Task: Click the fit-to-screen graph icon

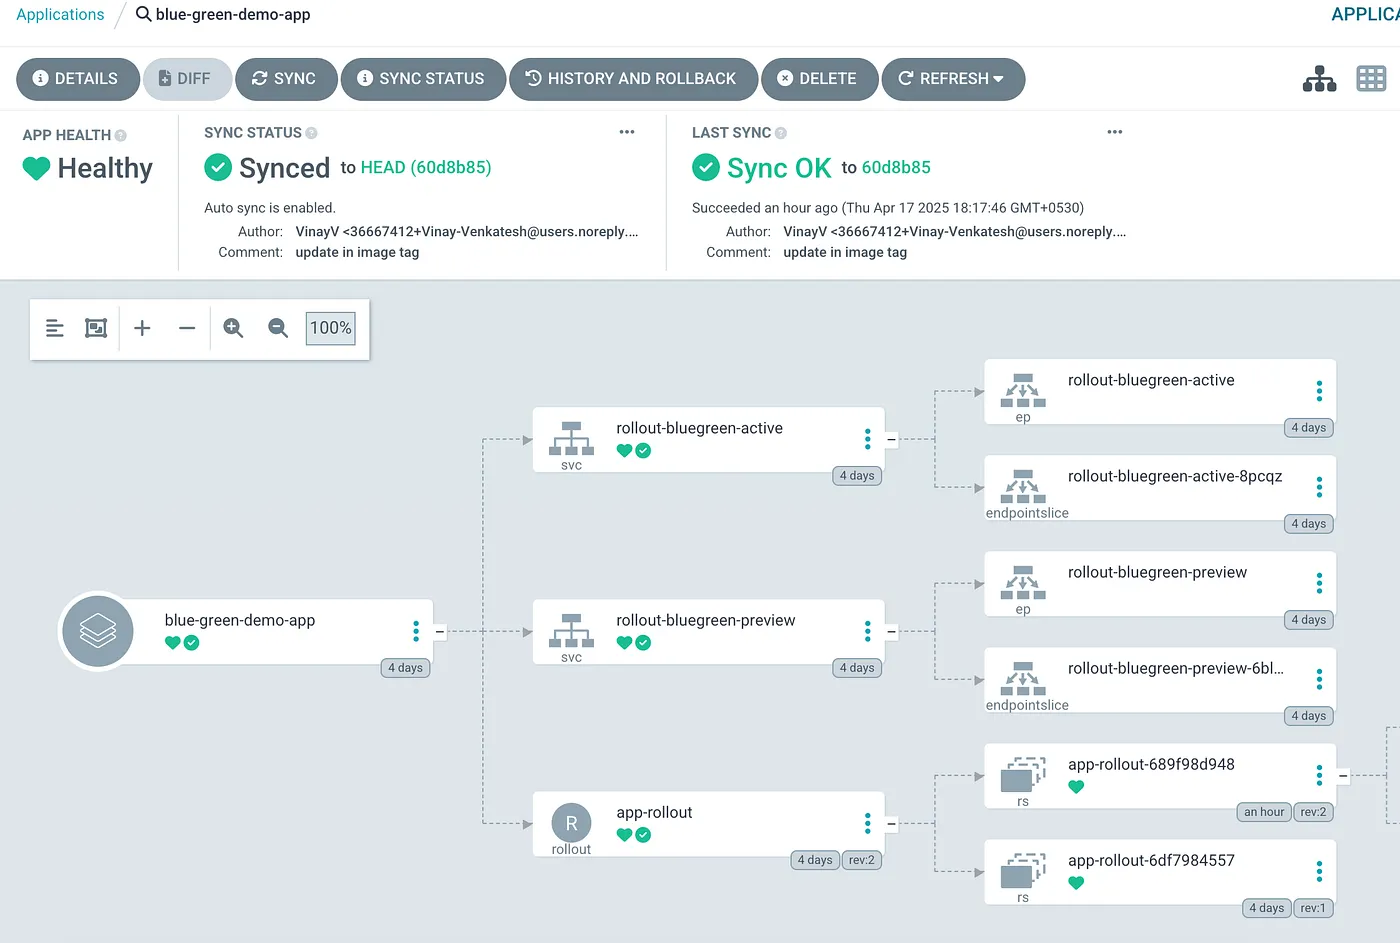Action: tap(96, 328)
